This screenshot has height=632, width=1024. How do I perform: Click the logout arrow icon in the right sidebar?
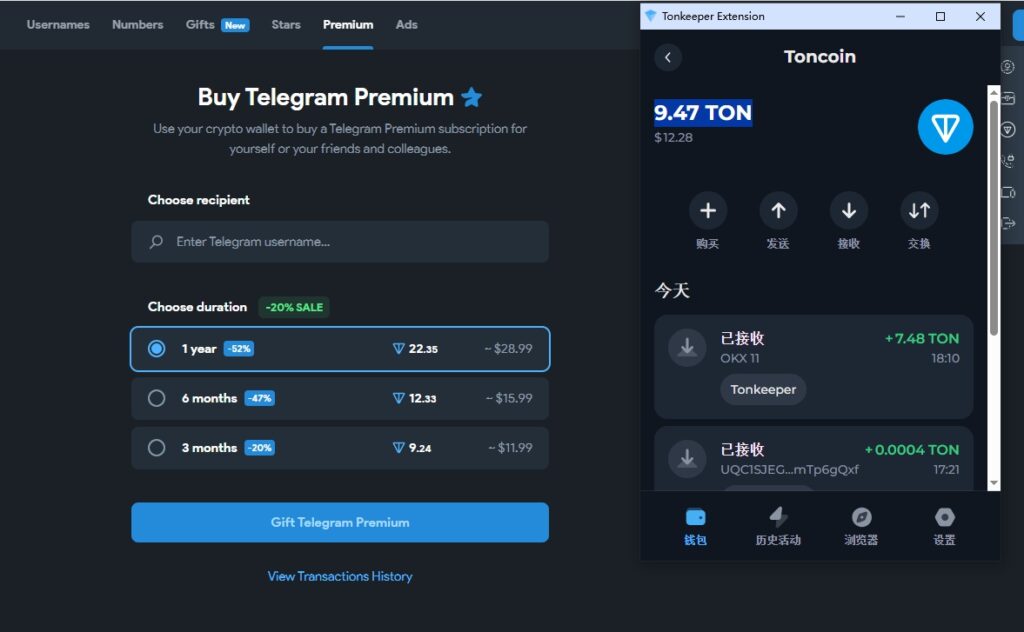[x=1008, y=224]
